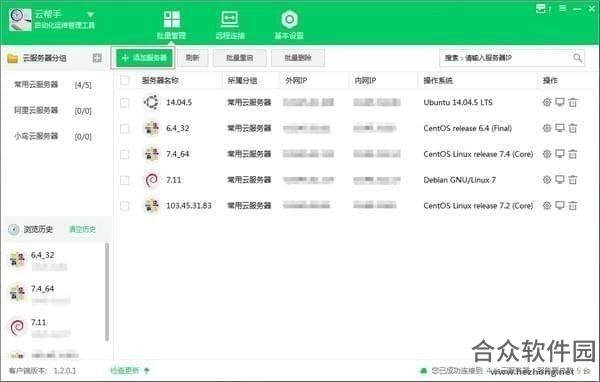Delete the 14.04.5 server with trash icon

(x=572, y=102)
